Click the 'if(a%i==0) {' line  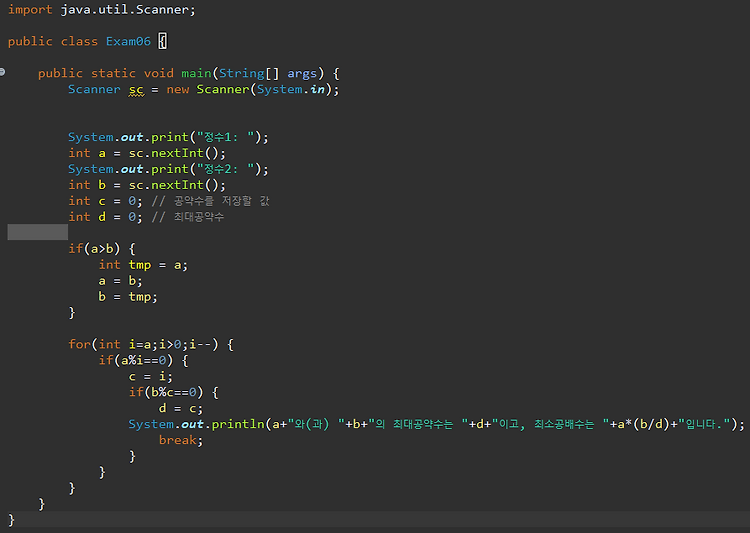tap(143, 360)
